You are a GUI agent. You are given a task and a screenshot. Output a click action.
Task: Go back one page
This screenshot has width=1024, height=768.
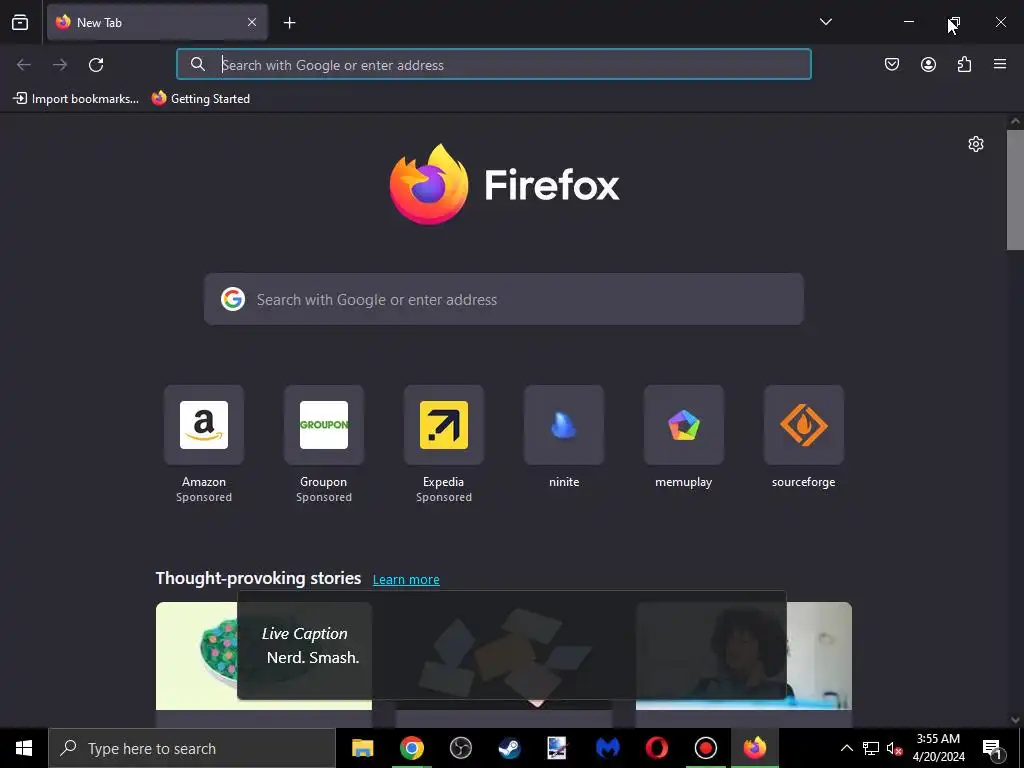24,65
